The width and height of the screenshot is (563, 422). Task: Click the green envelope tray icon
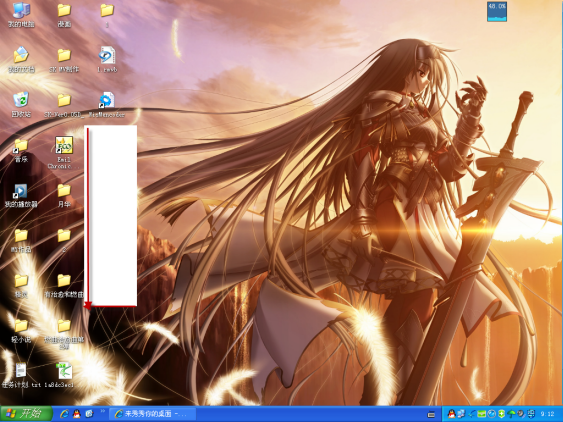pos(481,414)
